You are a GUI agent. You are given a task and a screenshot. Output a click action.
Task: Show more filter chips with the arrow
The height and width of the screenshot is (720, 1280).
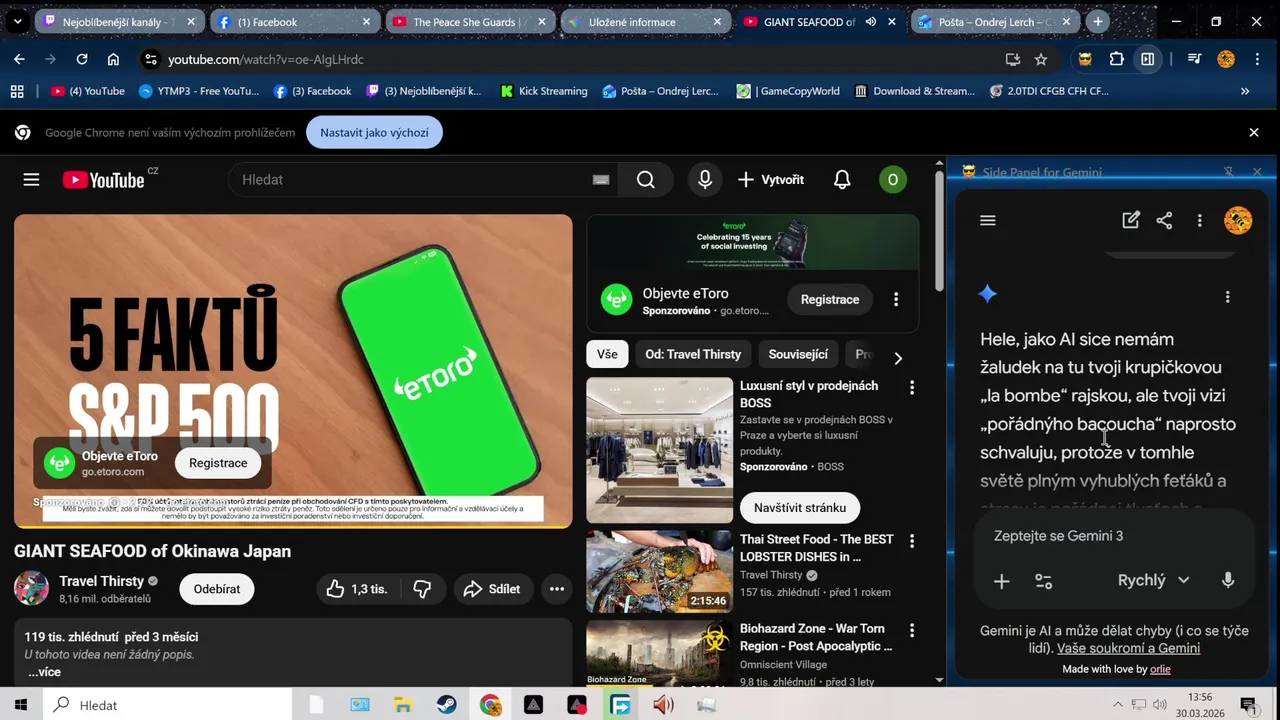(x=898, y=358)
